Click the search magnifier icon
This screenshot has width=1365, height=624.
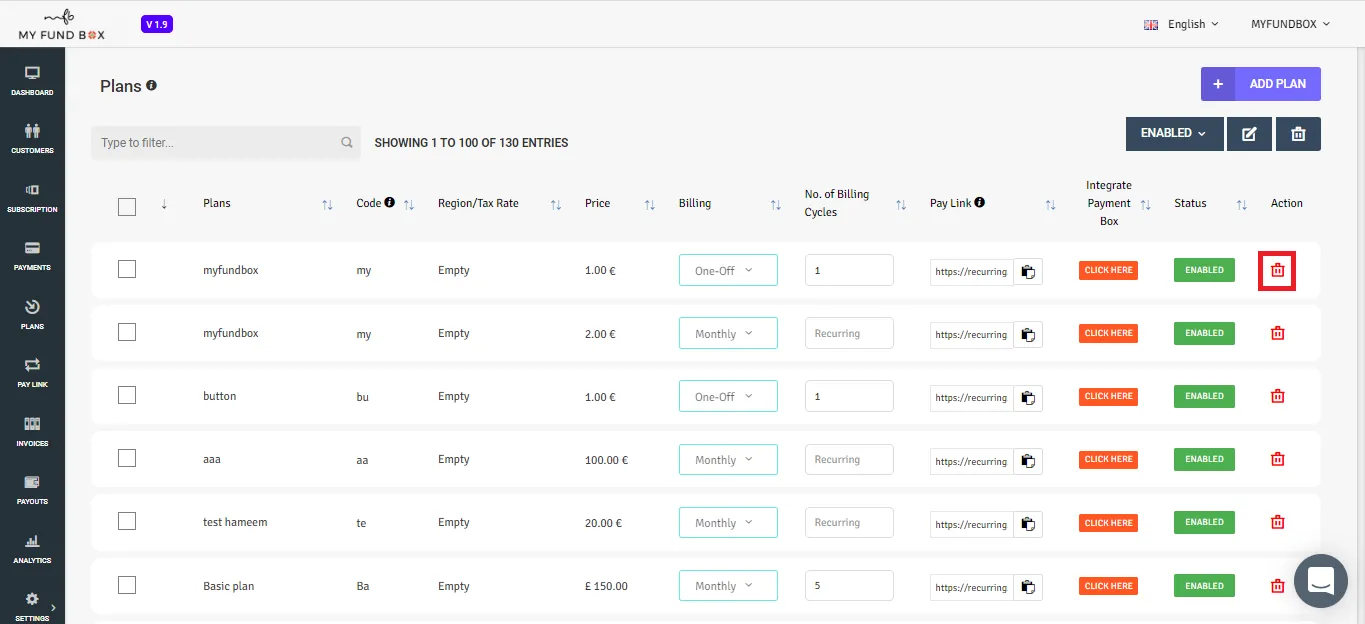[x=347, y=143]
